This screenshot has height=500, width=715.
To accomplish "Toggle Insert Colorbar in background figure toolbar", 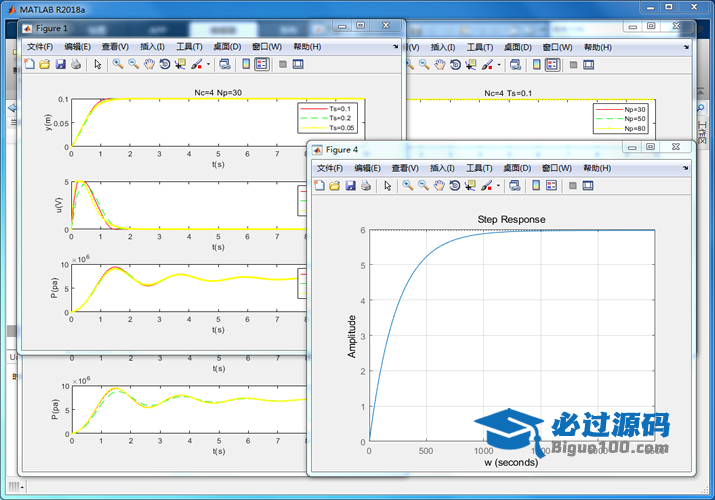I will 537,65.
